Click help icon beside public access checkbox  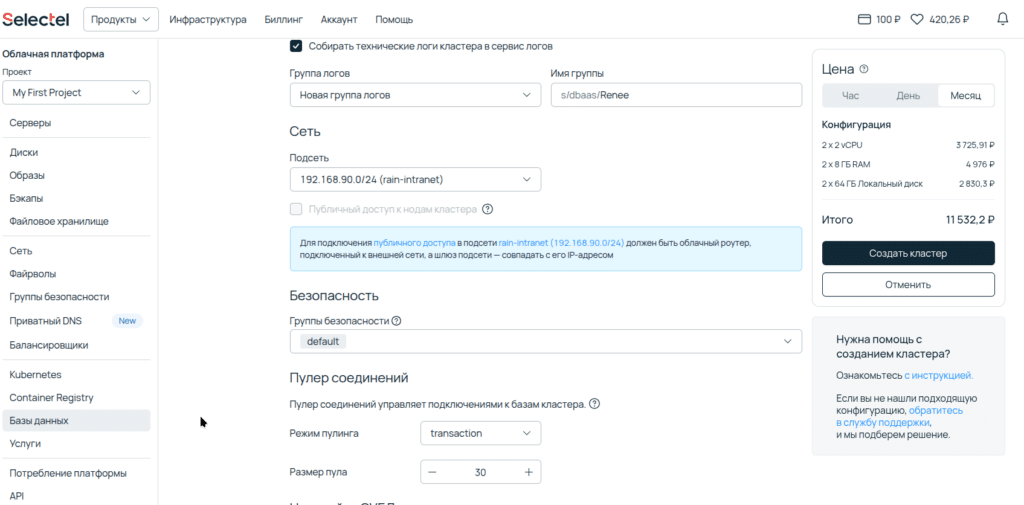click(x=488, y=209)
